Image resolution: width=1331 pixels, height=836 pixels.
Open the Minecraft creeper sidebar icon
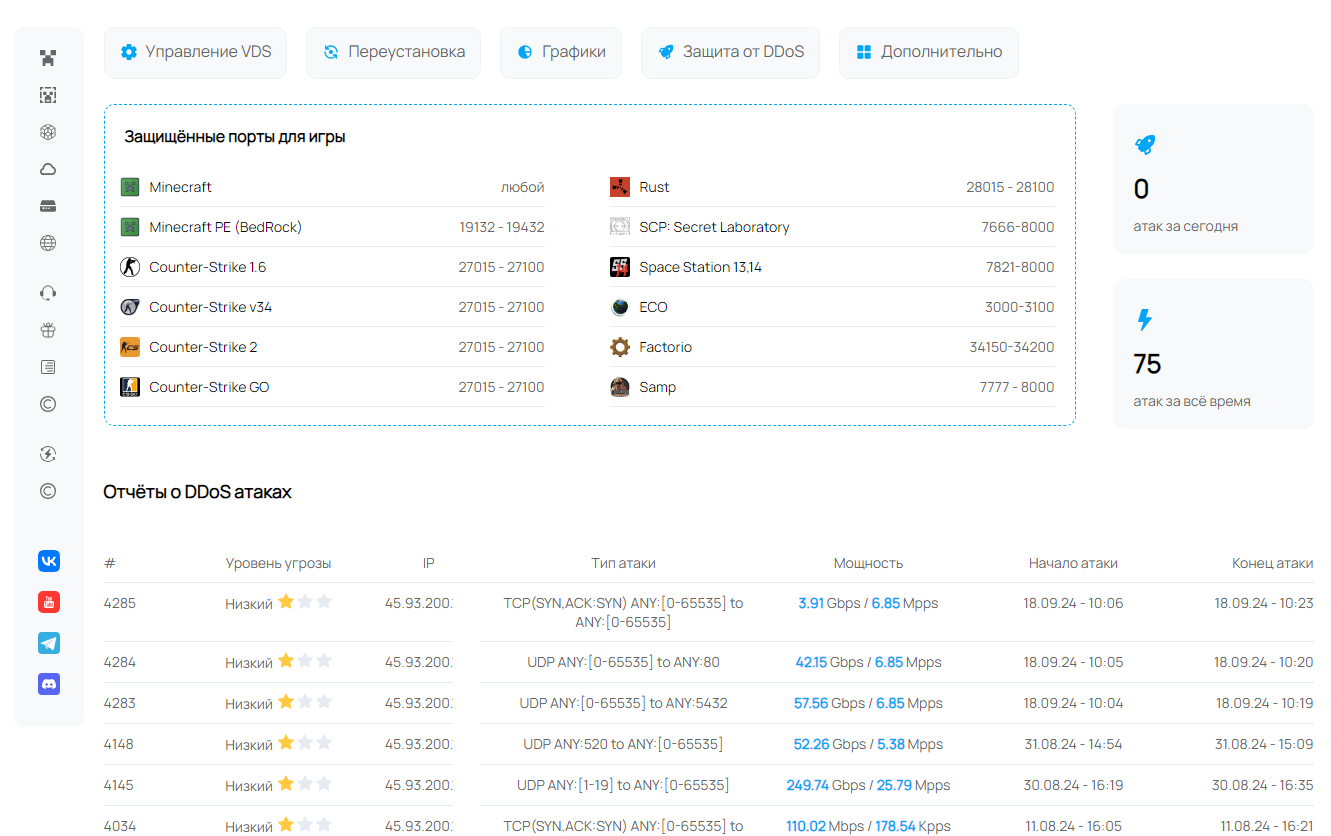pos(48,58)
